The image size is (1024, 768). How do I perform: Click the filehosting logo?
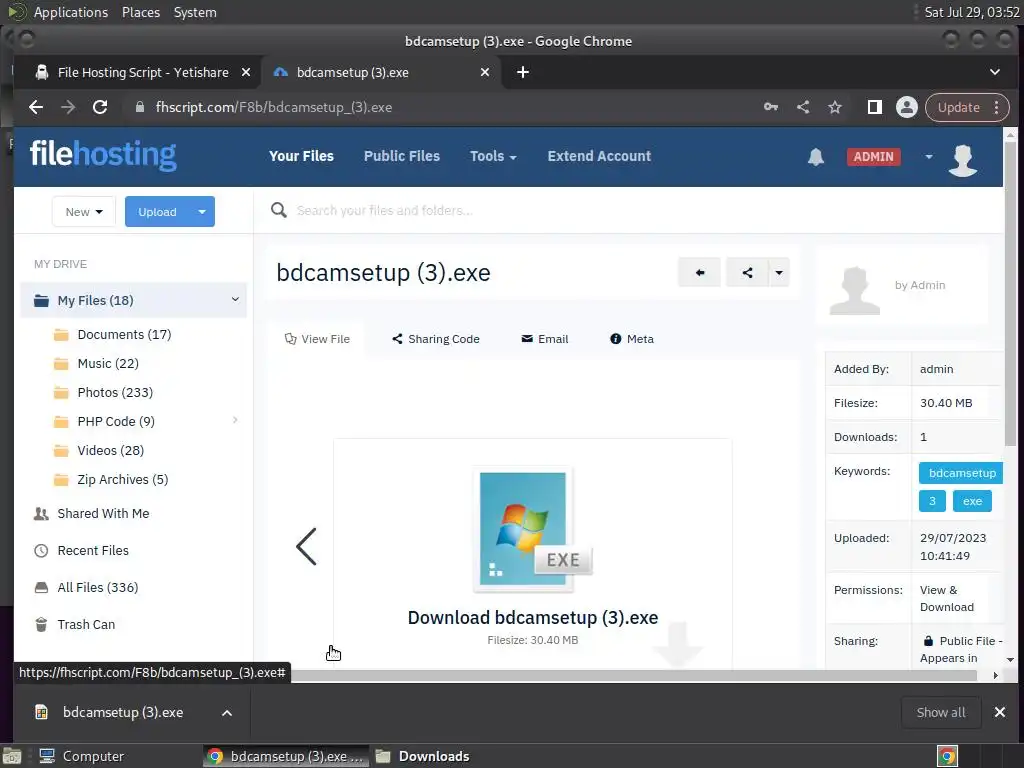(103, 155)
